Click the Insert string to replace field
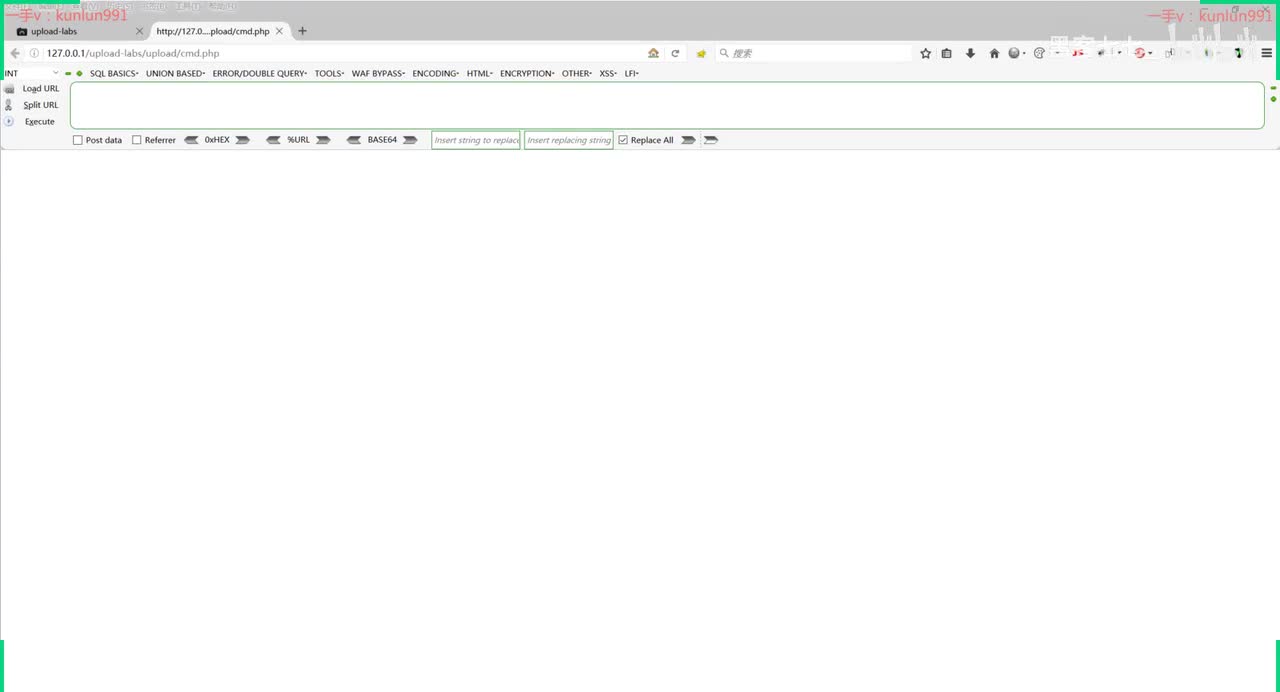The image size is (1280, 692). point(476,140)
